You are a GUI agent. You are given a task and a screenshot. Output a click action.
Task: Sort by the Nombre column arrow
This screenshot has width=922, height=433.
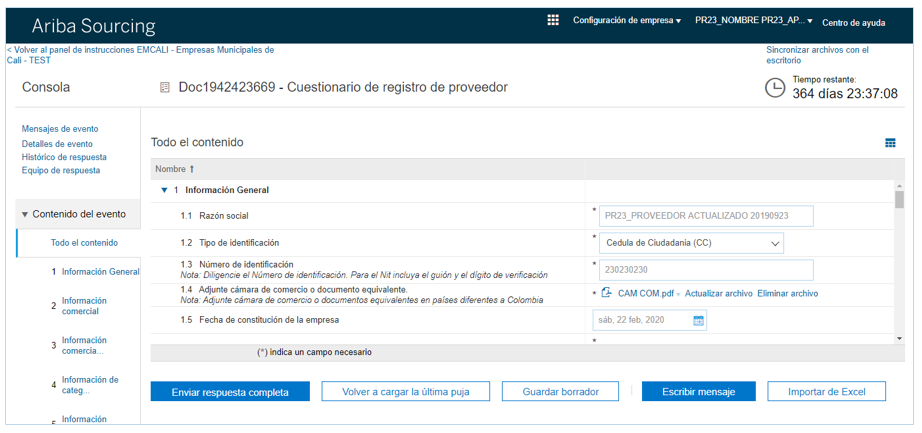tap(192, 169)
